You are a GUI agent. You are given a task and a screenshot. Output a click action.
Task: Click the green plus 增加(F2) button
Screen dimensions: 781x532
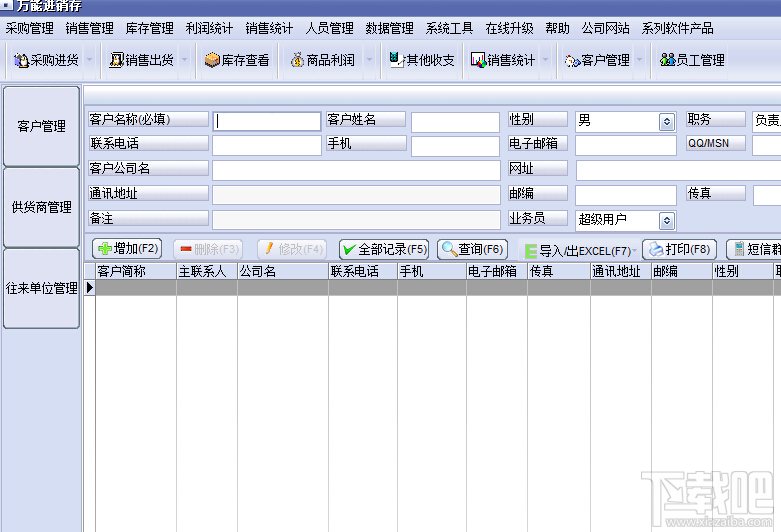point(127,249)
